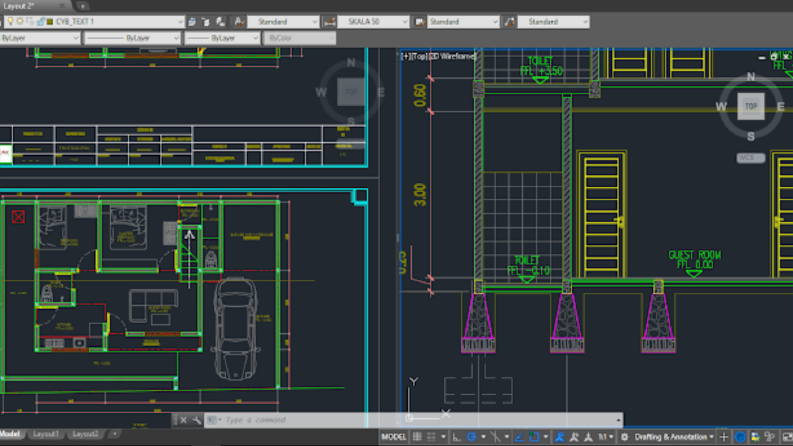793x446 pixels.
Task: Toggle annotation visibility icon
Action: click(559, 437)
